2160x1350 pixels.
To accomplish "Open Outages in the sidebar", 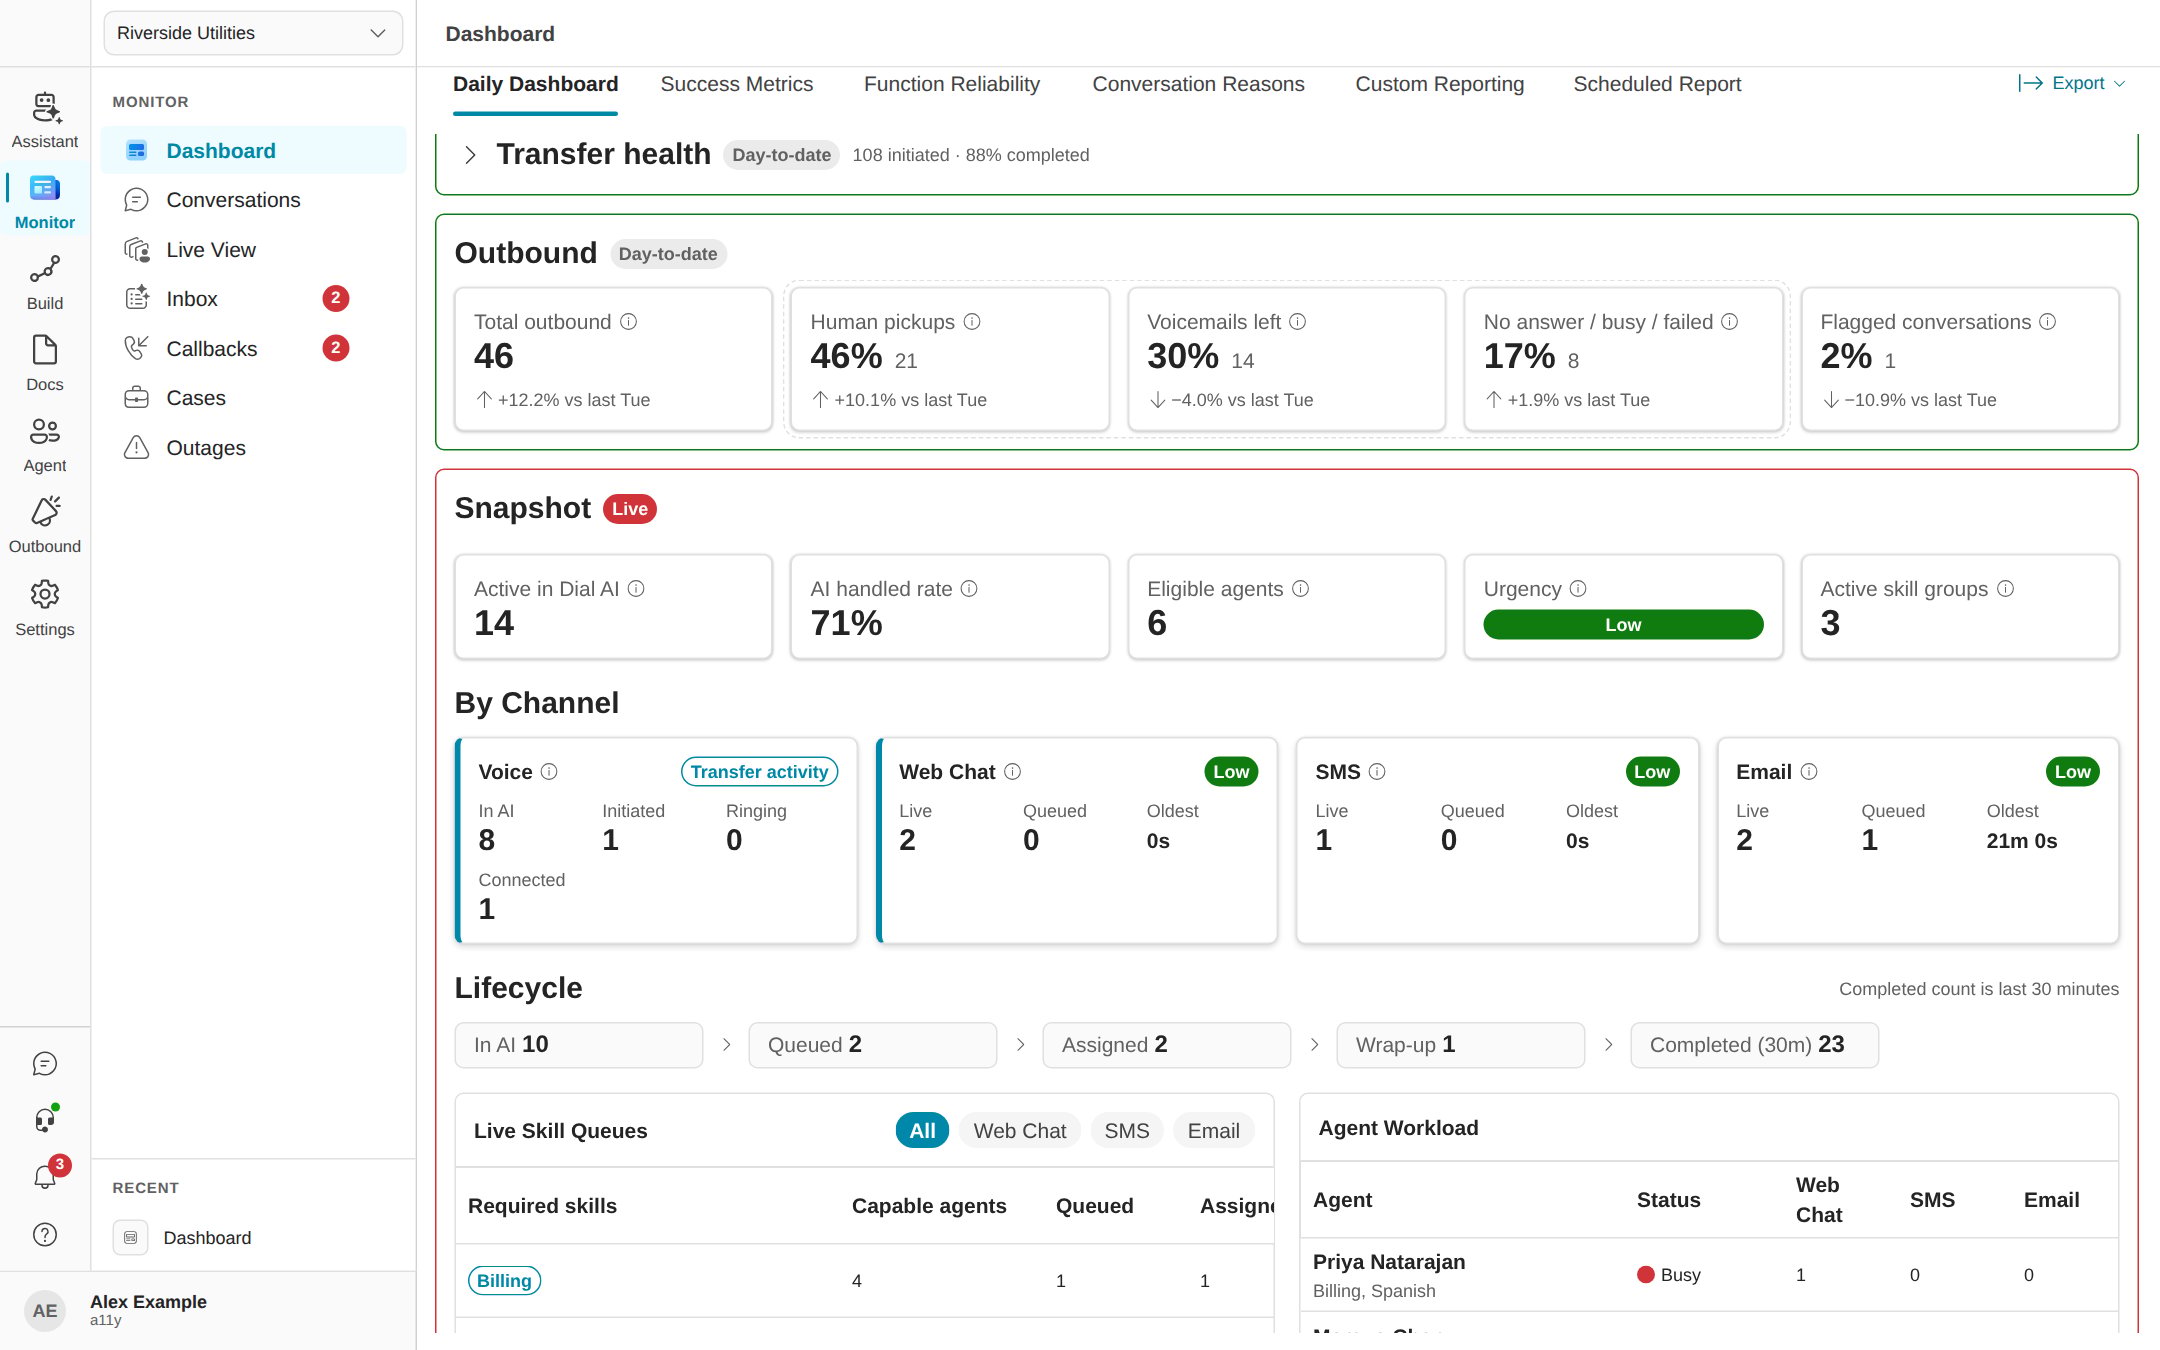I will [x=254, y=448].
